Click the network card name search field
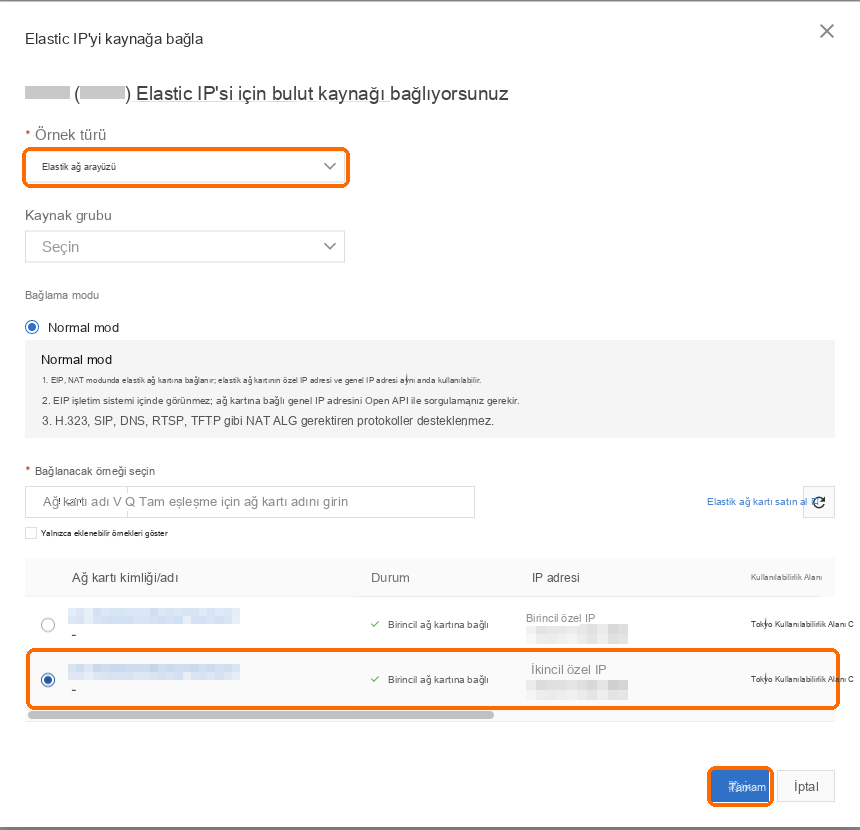The width and height of the screenshot is (860, 830). (301, 502)
